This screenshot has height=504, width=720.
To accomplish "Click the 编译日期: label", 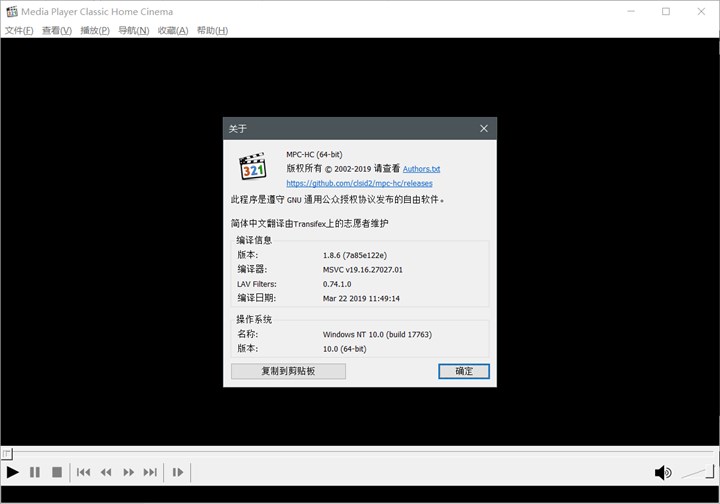I will (x=257, y=298).
